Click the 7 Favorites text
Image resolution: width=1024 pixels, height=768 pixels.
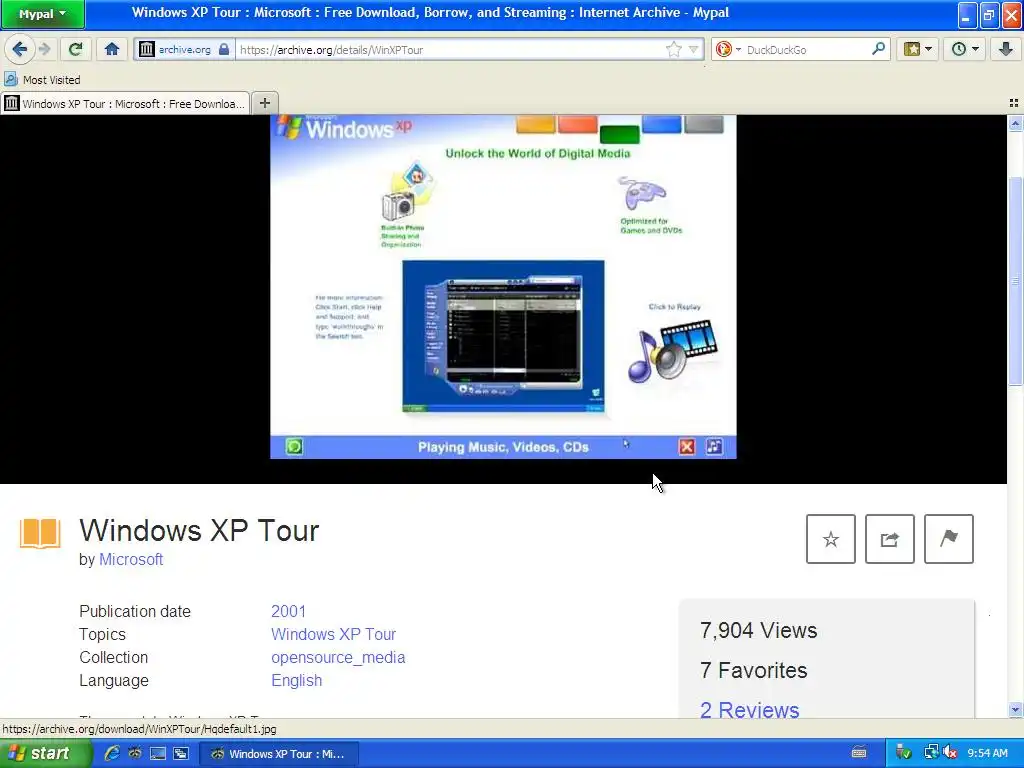[x=753, y=670]
